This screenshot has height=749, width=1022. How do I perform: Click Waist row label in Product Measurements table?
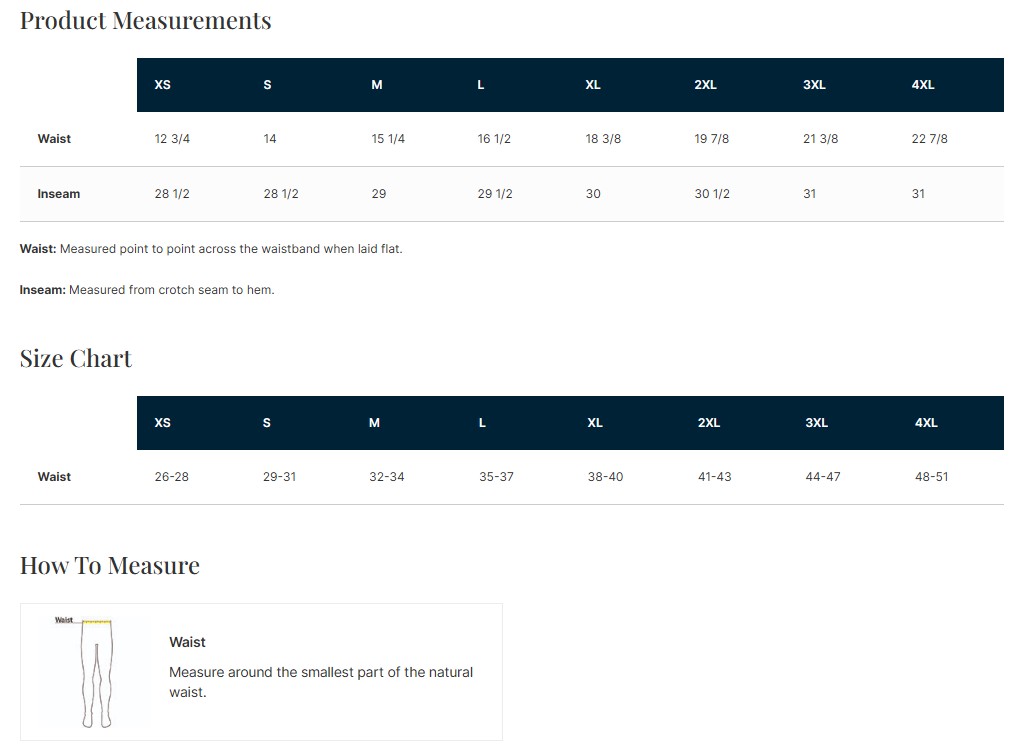coord(54,139)
